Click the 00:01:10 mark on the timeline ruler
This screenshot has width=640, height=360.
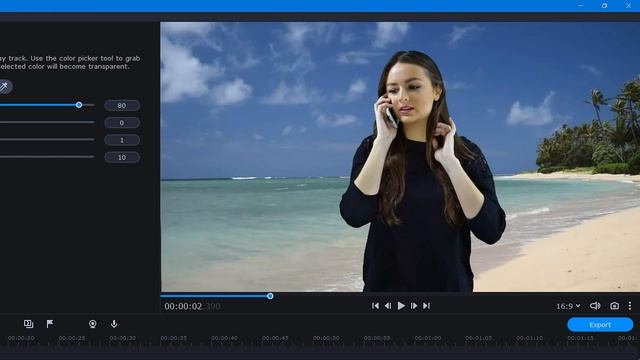click(x=529, y=338)
